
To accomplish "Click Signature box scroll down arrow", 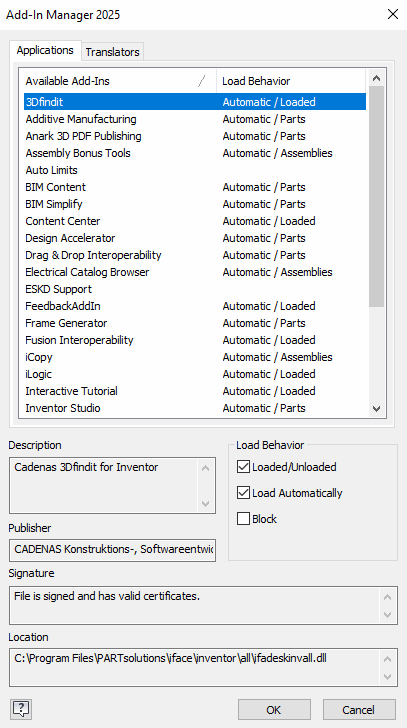I will click(388, 614).
